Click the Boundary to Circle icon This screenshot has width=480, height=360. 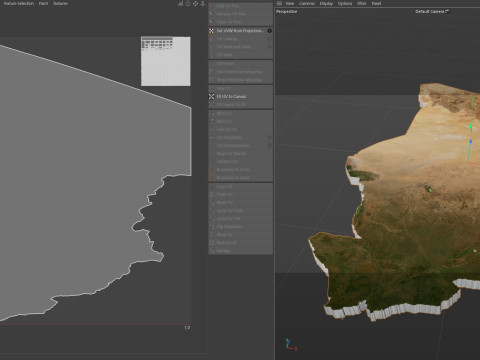click(211, 170)
